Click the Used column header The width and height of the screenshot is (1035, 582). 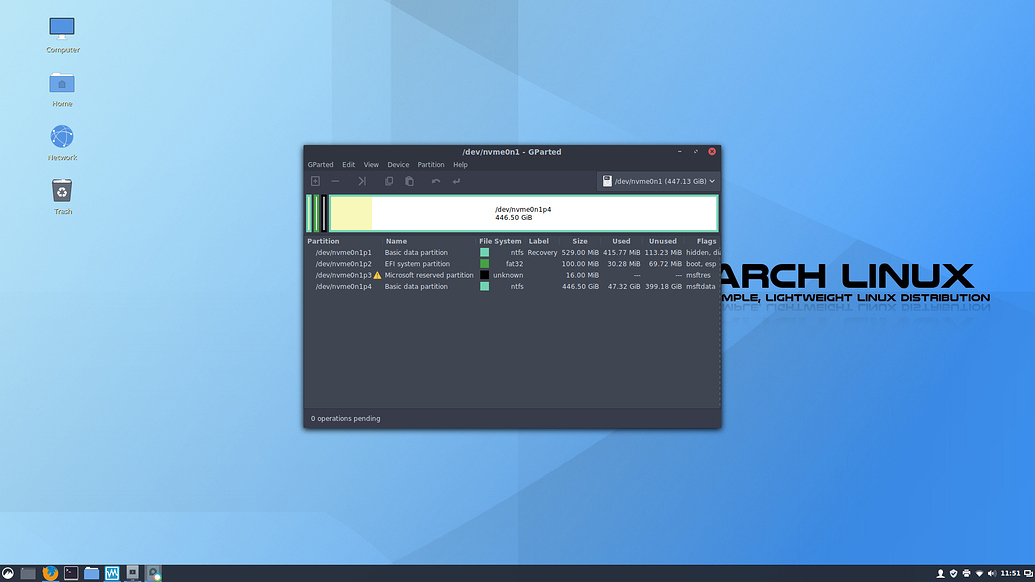pos(621,242)
